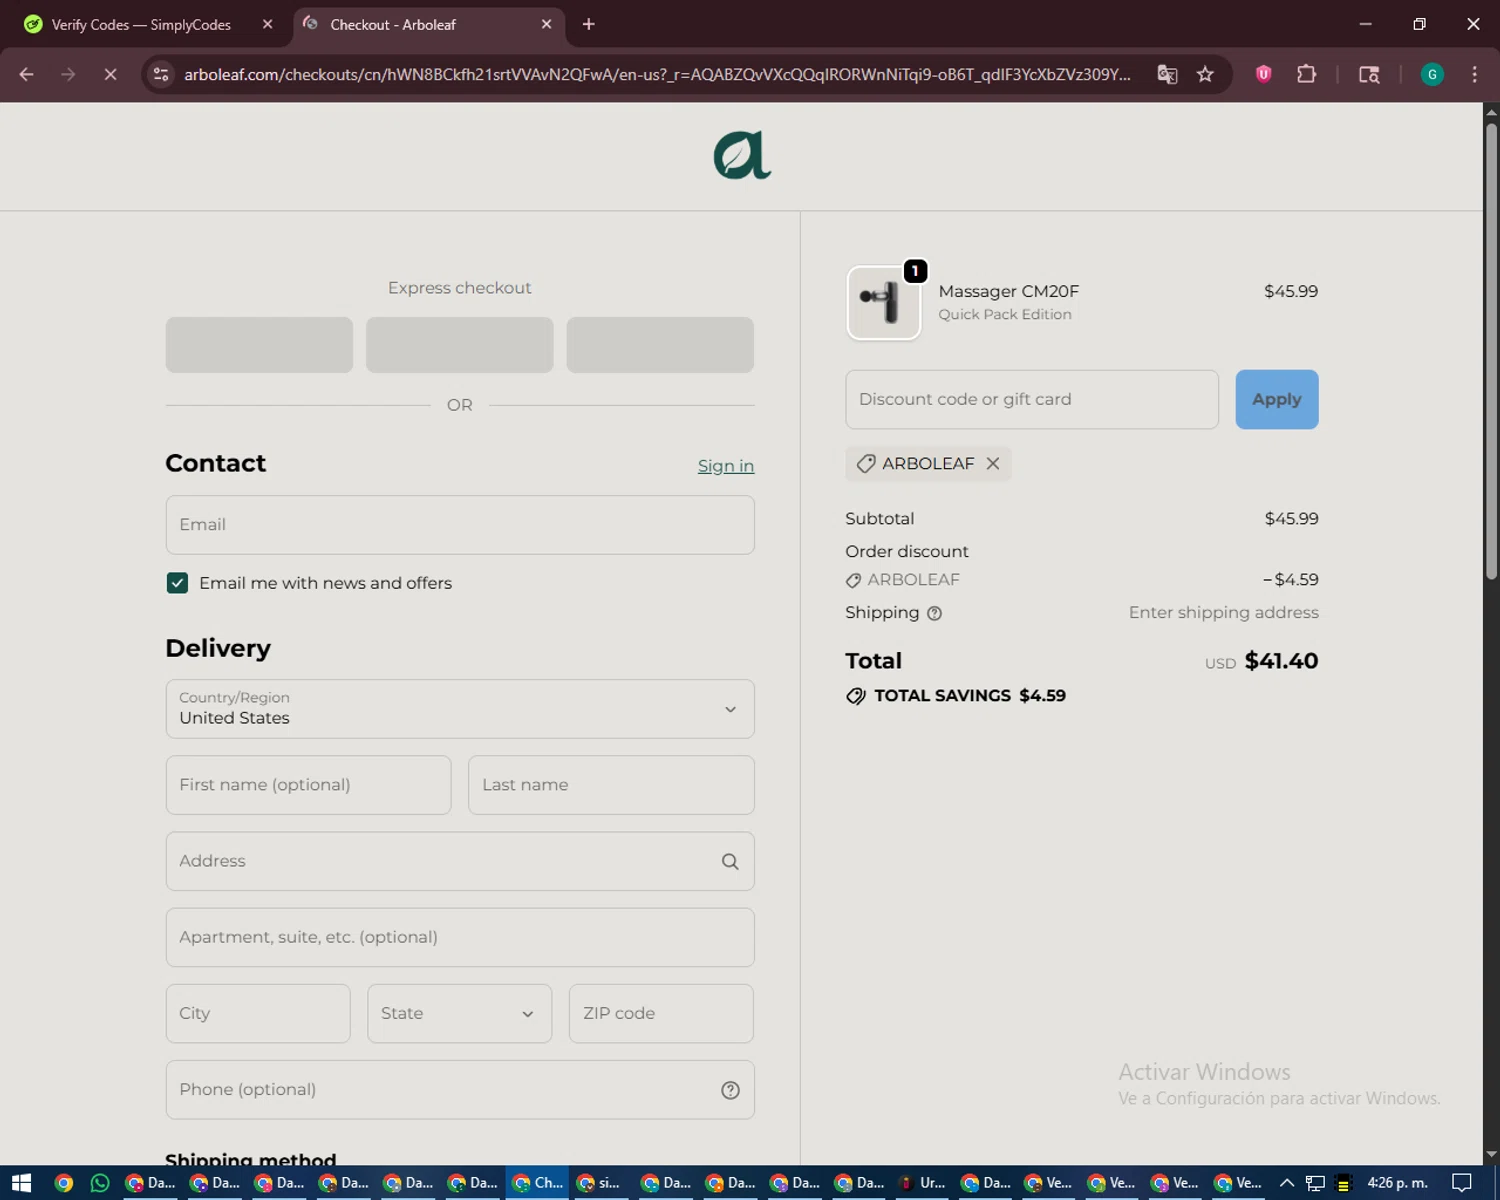Open the uBlock shield extension
The height and width of the screenshot is (1200, 1500).
(1264, 74)
